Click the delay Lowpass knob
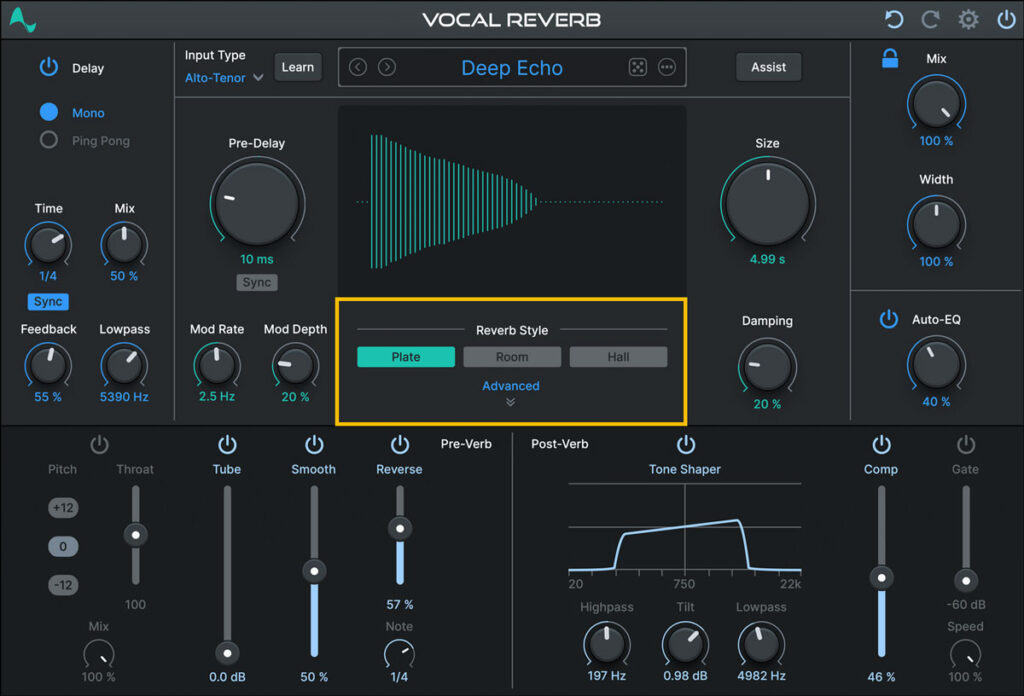This screenshot has height=696, width=1024. [x=124, y=365]
